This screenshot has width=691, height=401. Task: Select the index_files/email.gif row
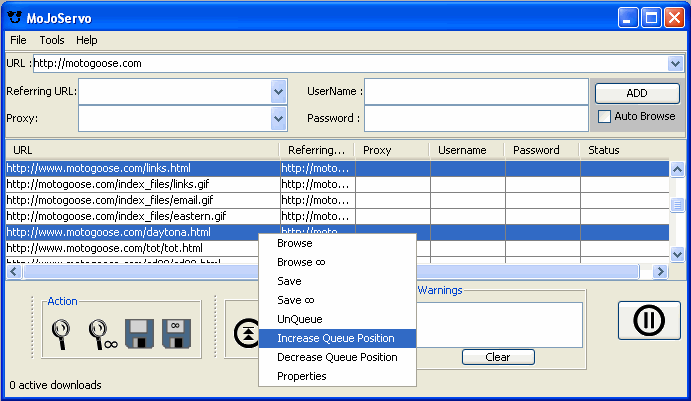tap(338, 200)
